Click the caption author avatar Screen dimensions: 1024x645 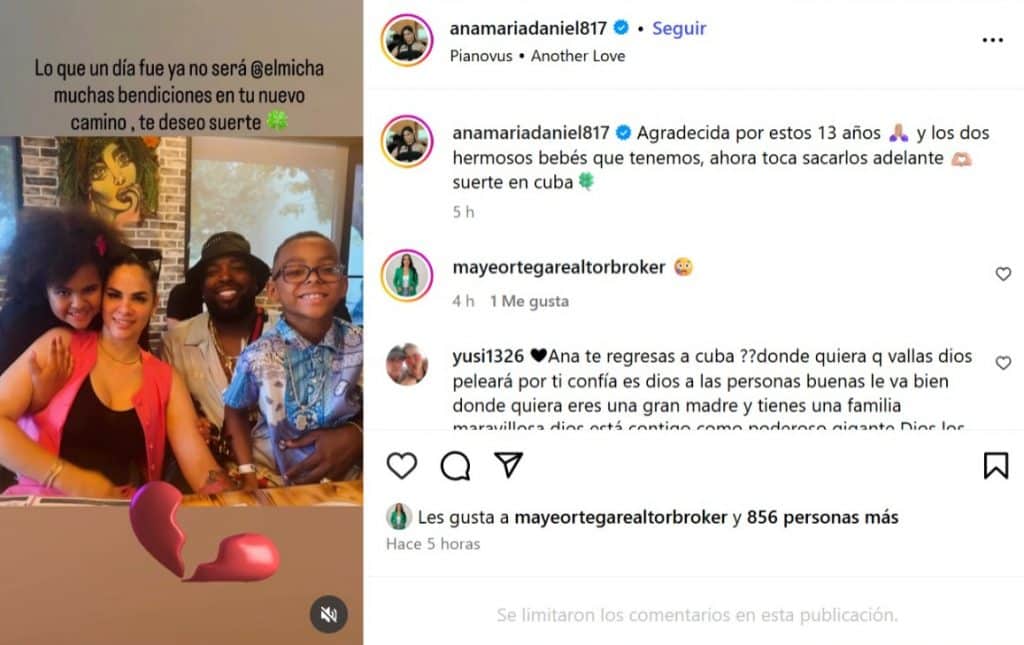coord(407,142)
